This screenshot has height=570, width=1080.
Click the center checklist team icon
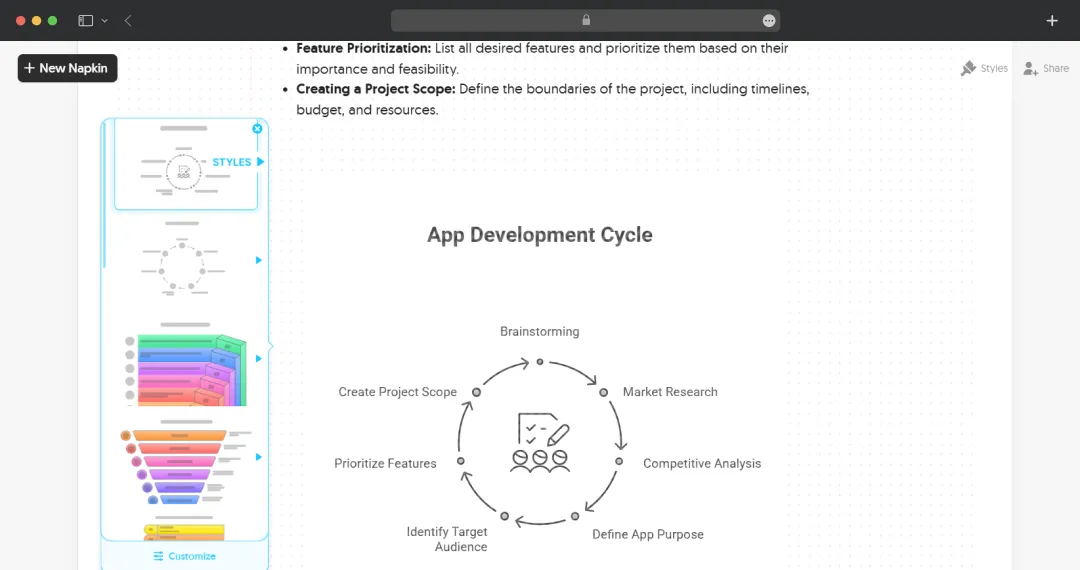tap(540, 443)
